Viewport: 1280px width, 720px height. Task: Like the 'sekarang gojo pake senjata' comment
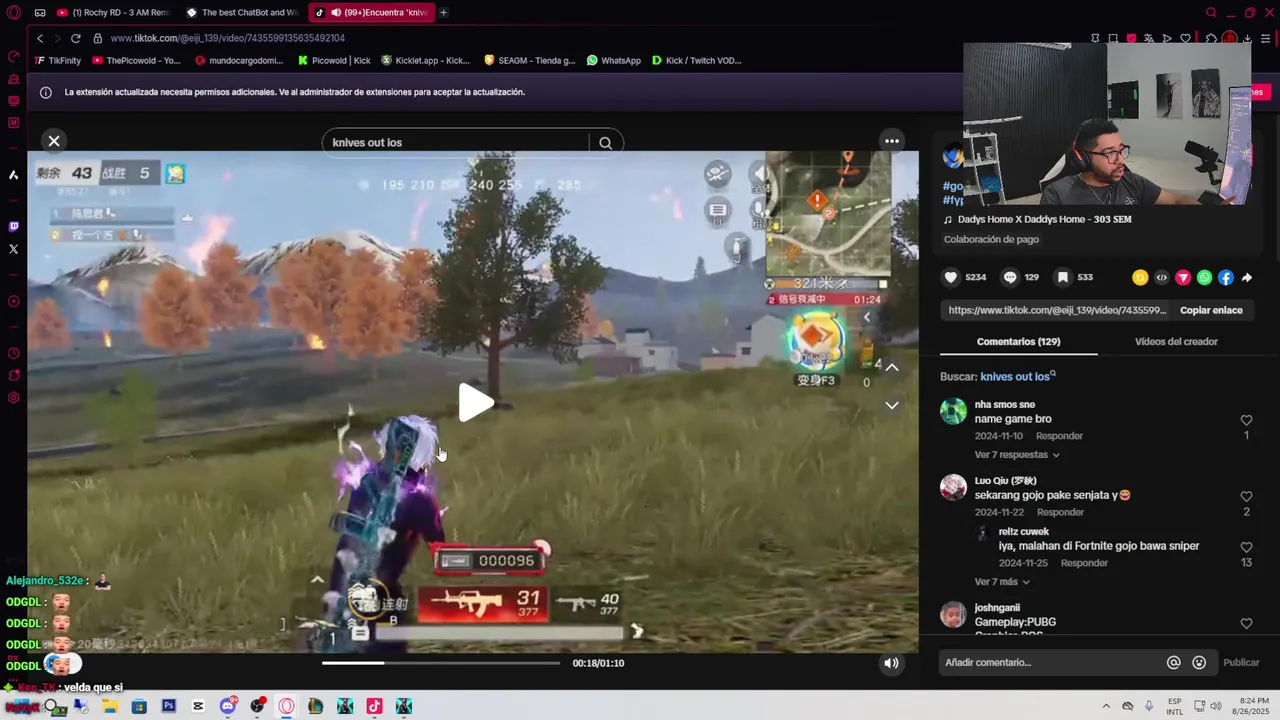[x=1246, y=496]
